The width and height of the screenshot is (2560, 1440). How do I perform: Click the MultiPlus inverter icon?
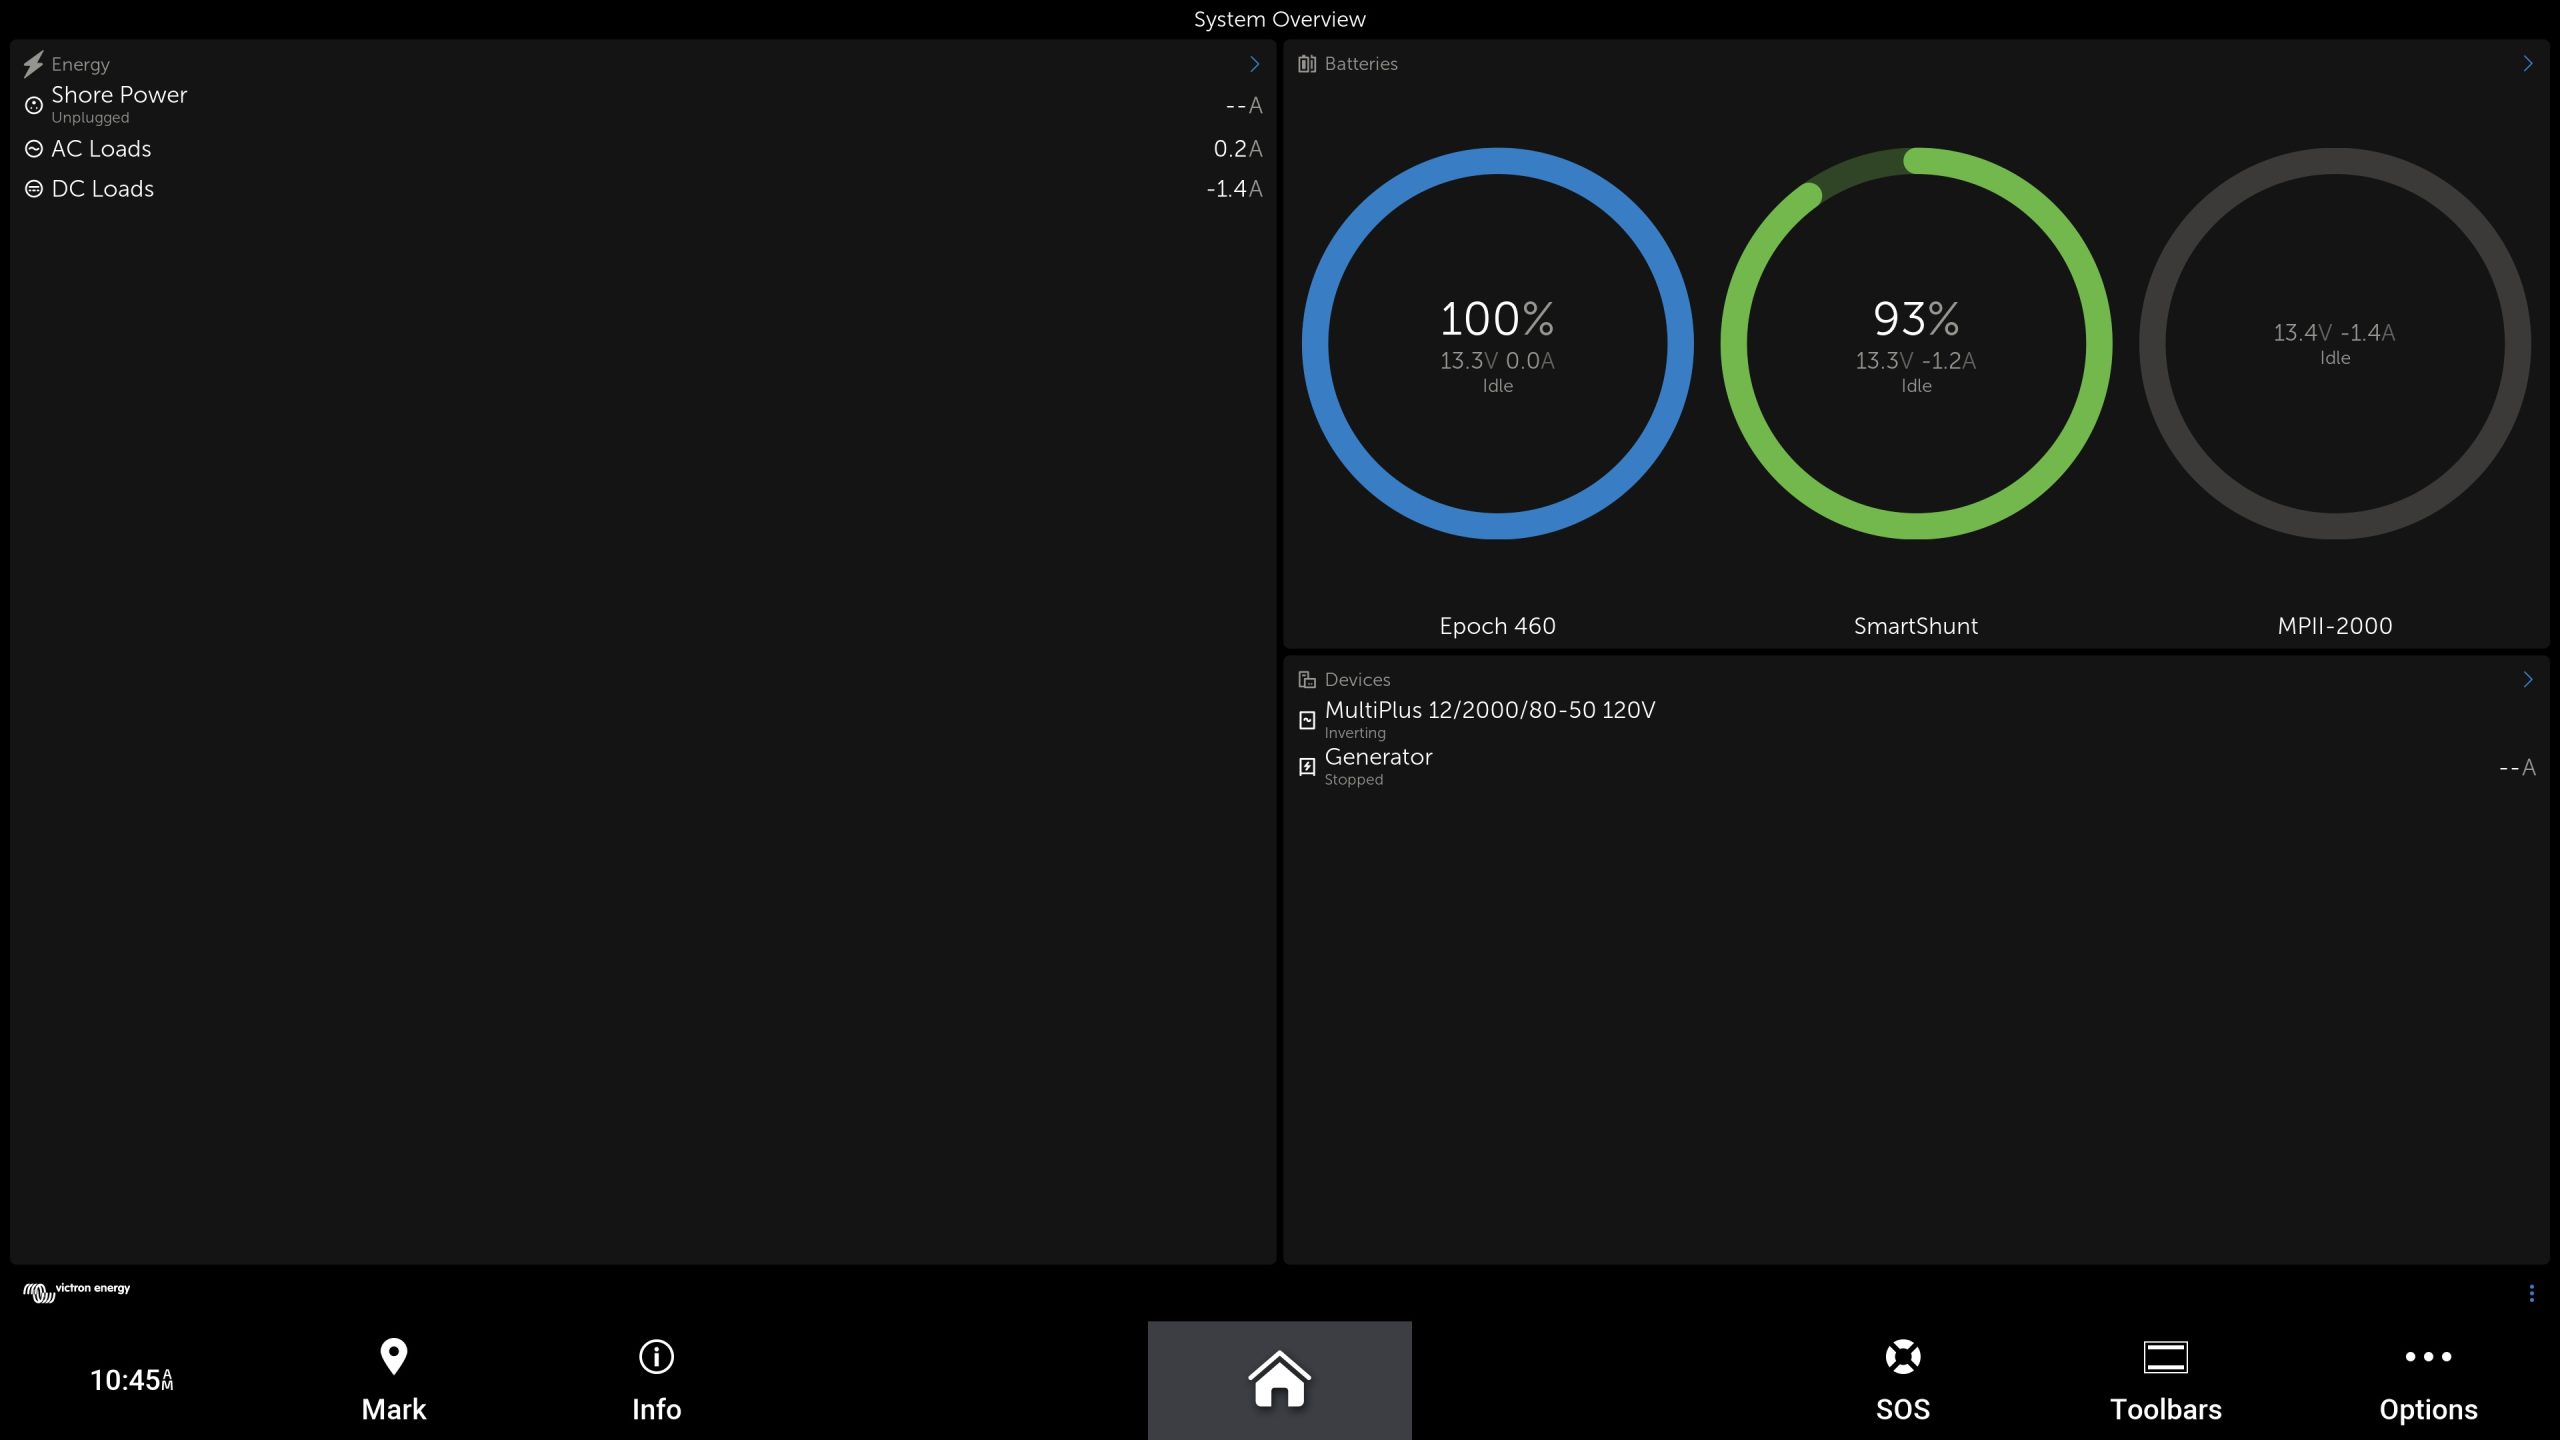pyautogui.click(x=1307, y=720)
